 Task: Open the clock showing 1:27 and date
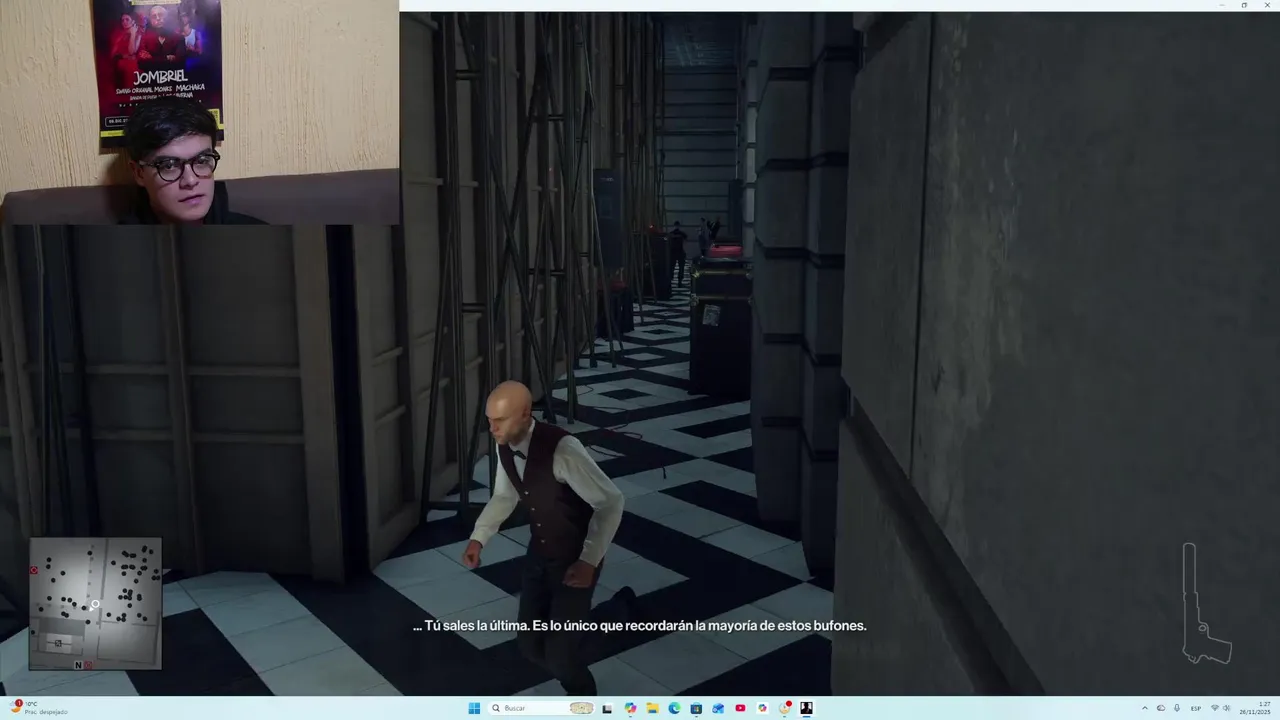coord(1255,708)
